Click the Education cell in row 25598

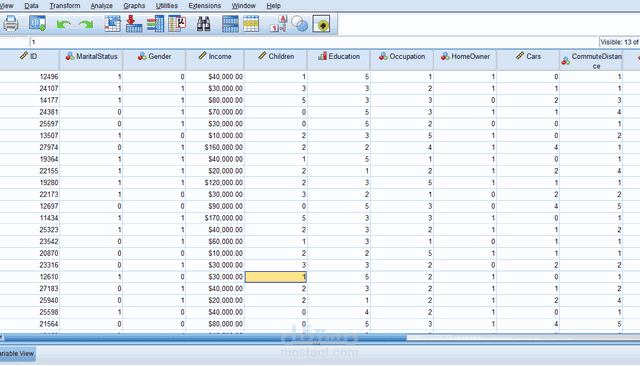click(339, 312)
